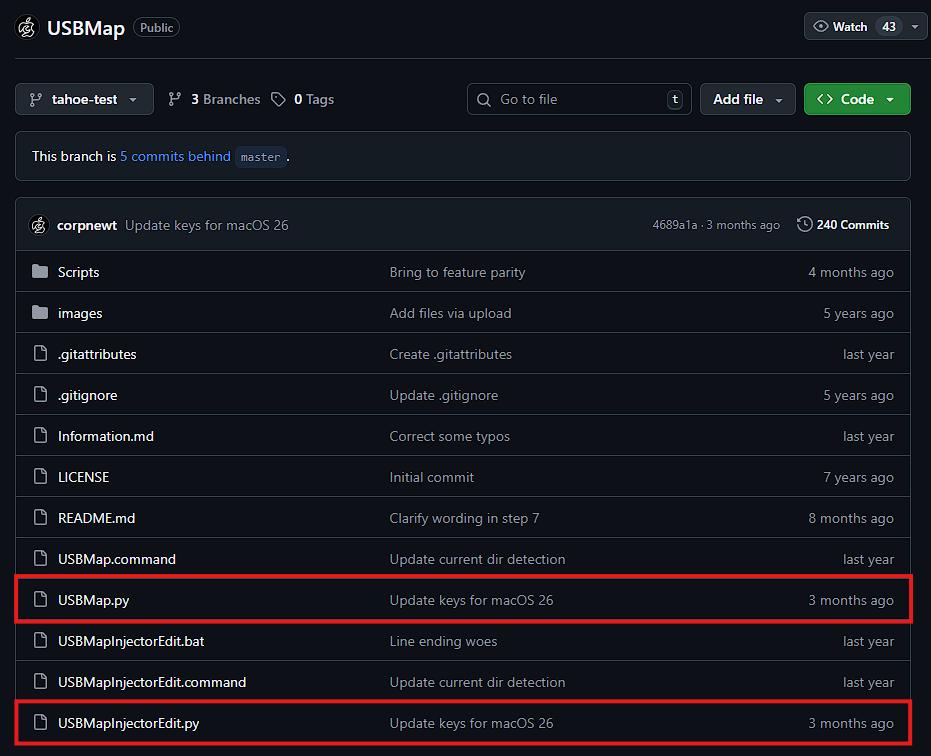Open the LICENSE file
Screen dimensions: 931x756
[x=84, y=477]
